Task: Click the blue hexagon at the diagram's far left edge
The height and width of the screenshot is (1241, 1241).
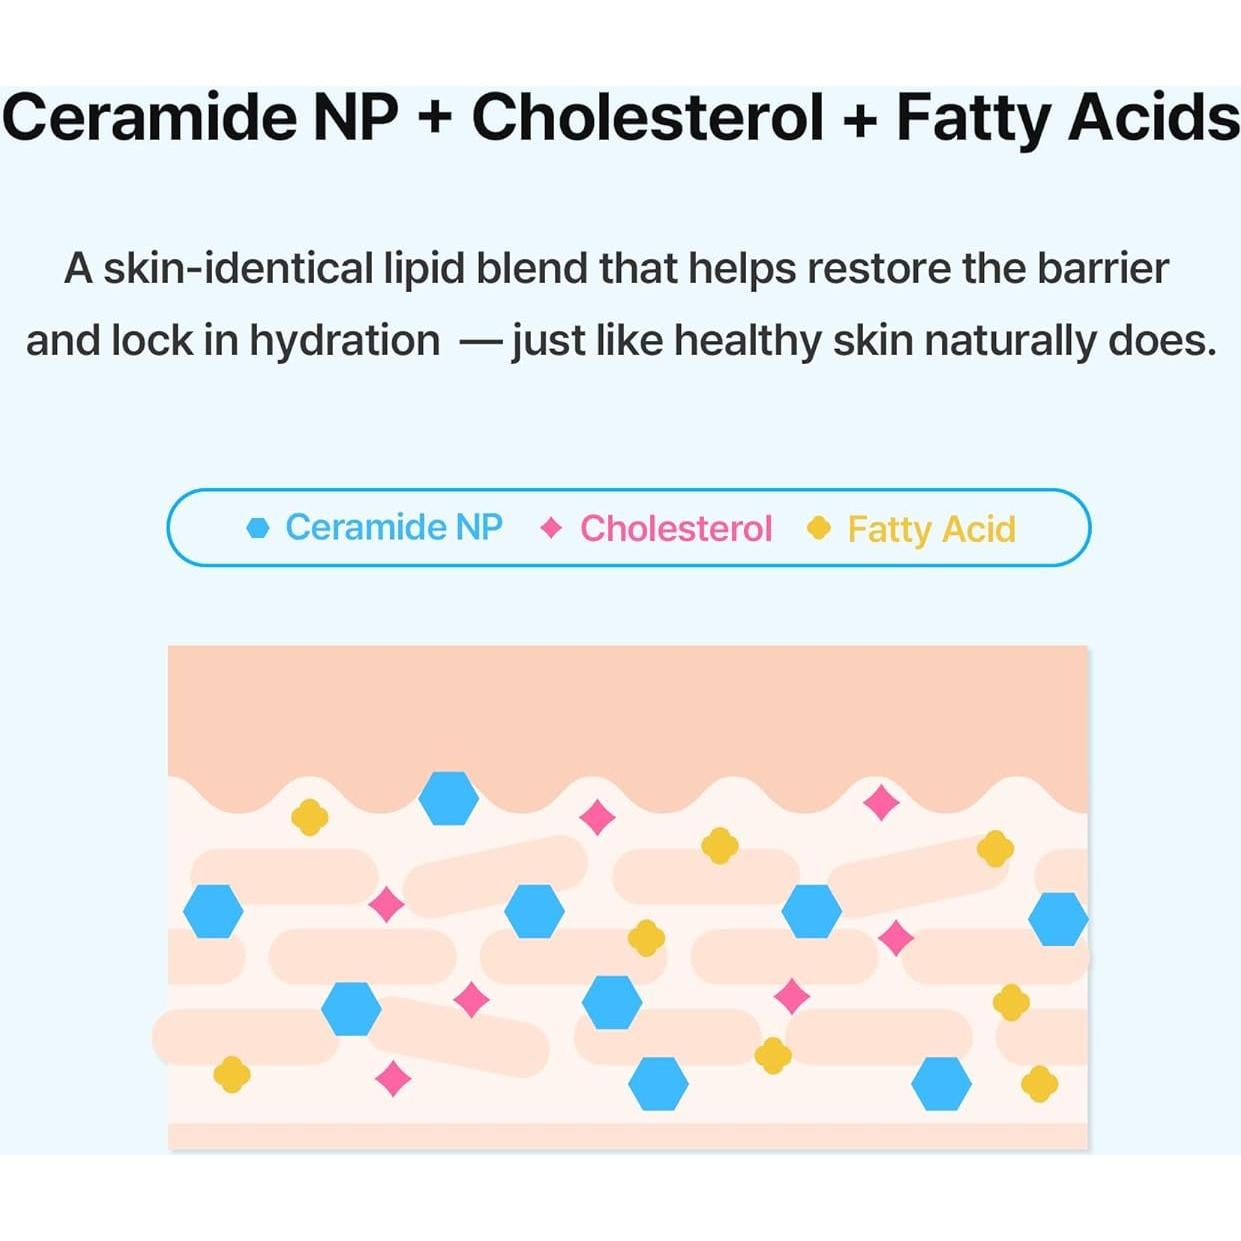Action: tap(213, 911)
